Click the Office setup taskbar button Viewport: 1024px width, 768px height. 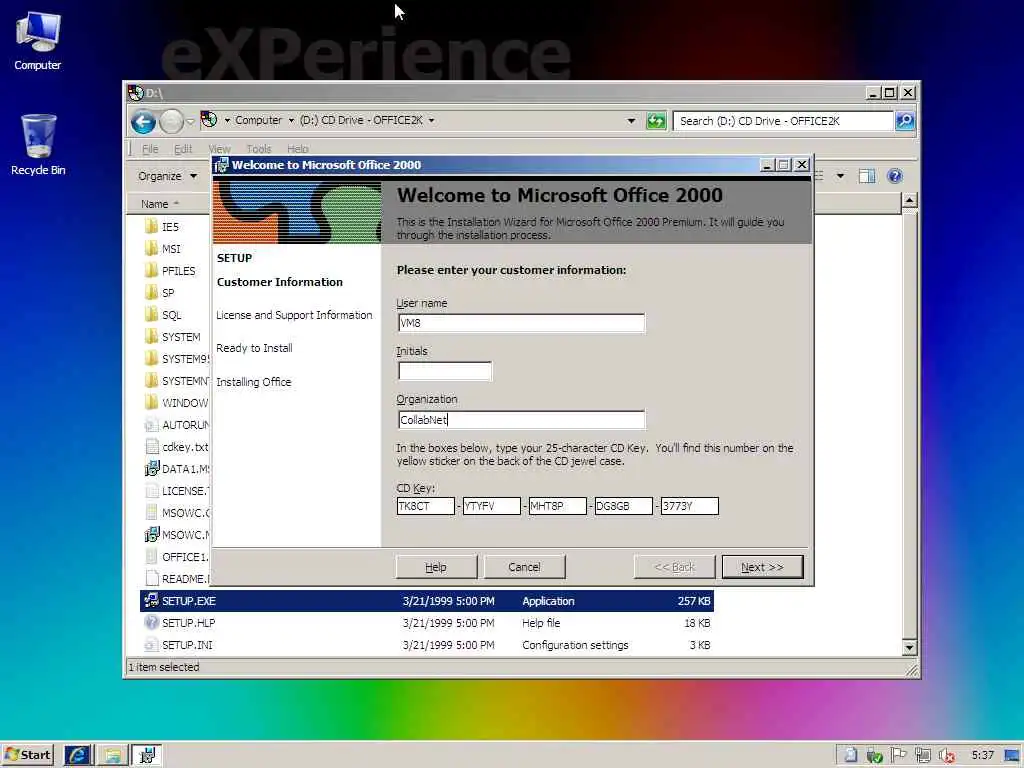click(147, 755)
